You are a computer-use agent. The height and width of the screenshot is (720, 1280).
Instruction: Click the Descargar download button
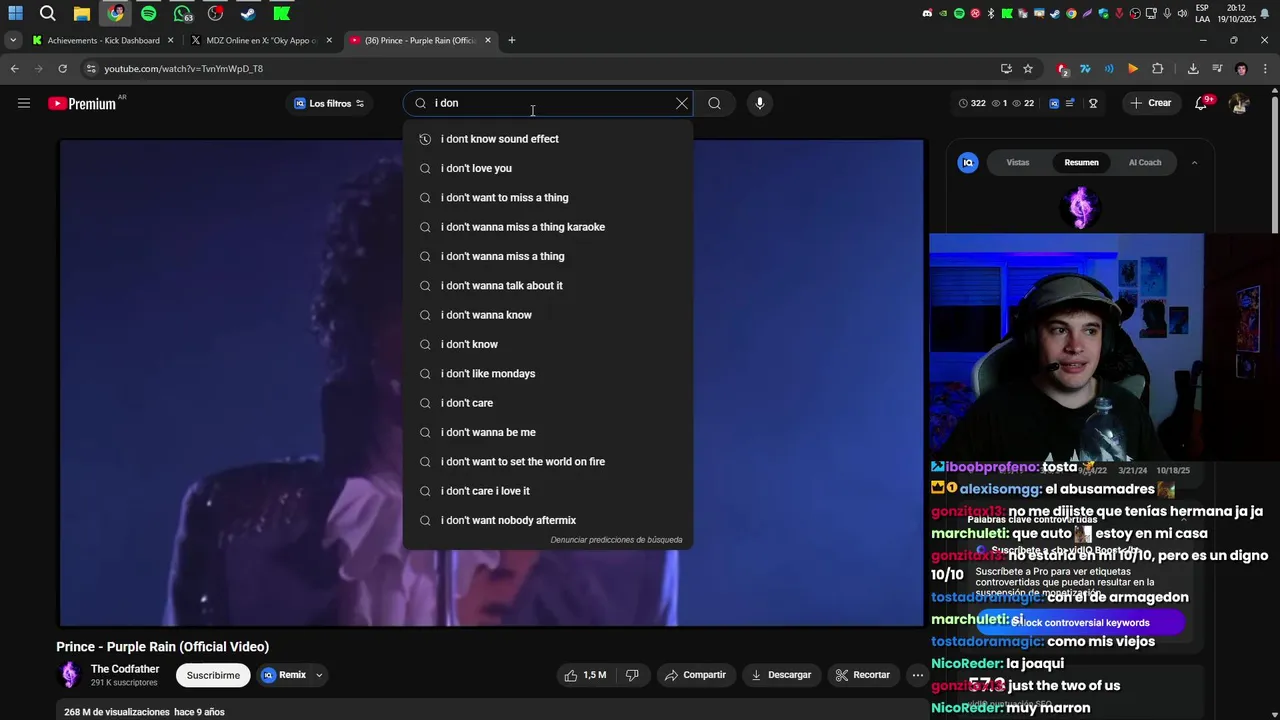click(x=780, y=675)
